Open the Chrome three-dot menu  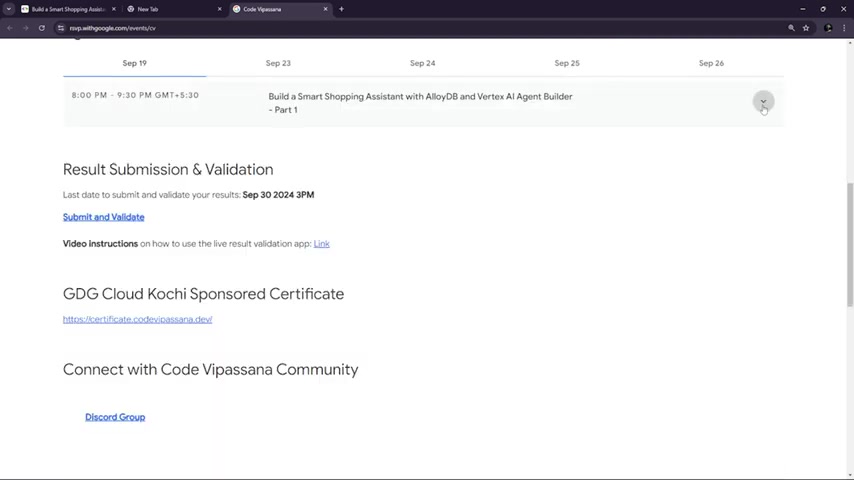point(844,28)
